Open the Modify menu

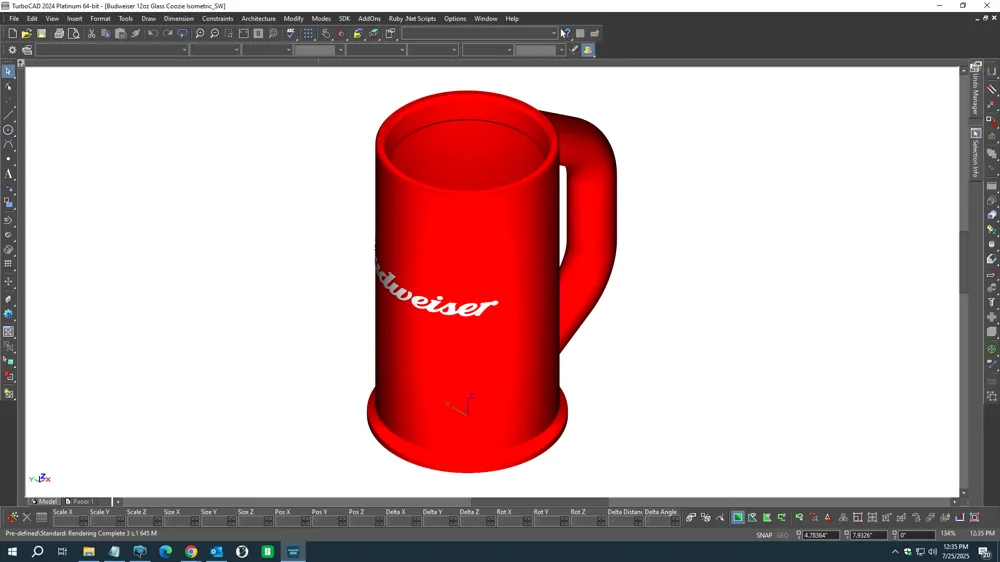tap(293, 18)
